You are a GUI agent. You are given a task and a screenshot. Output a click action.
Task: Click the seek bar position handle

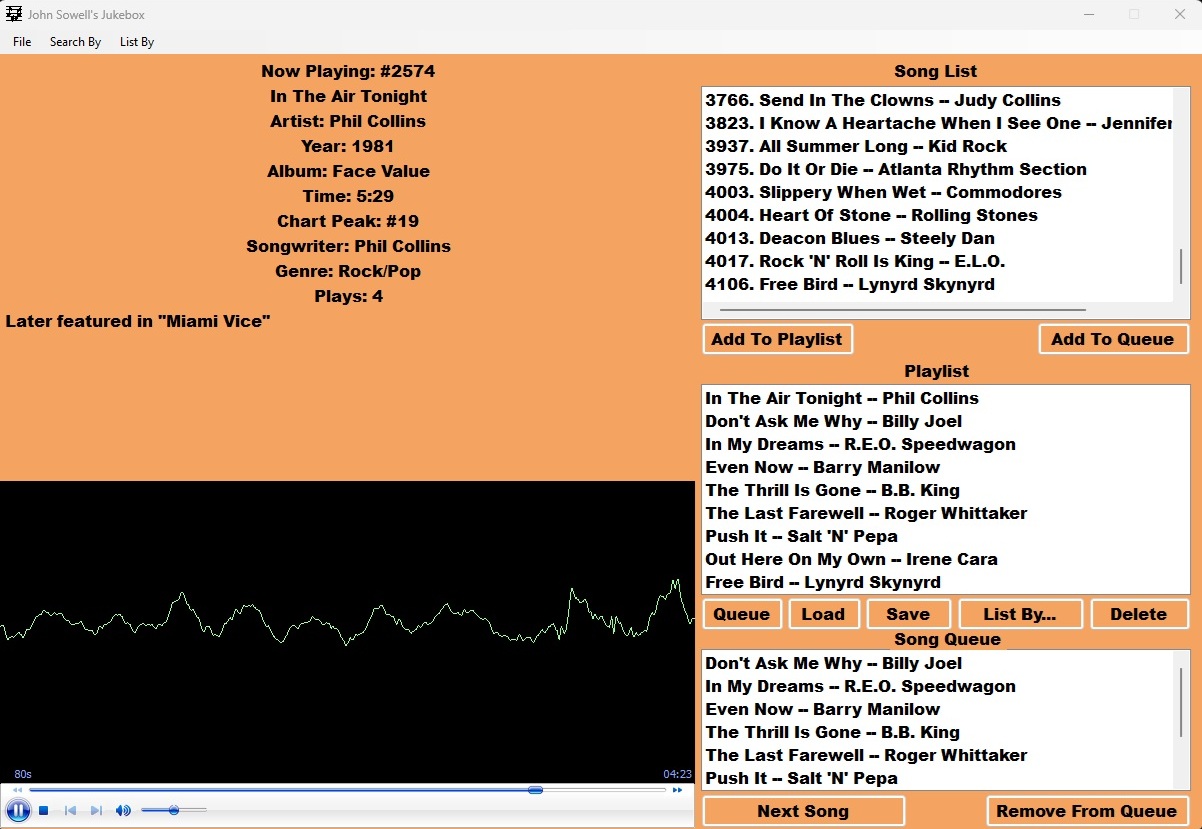(x=535, y=790)
